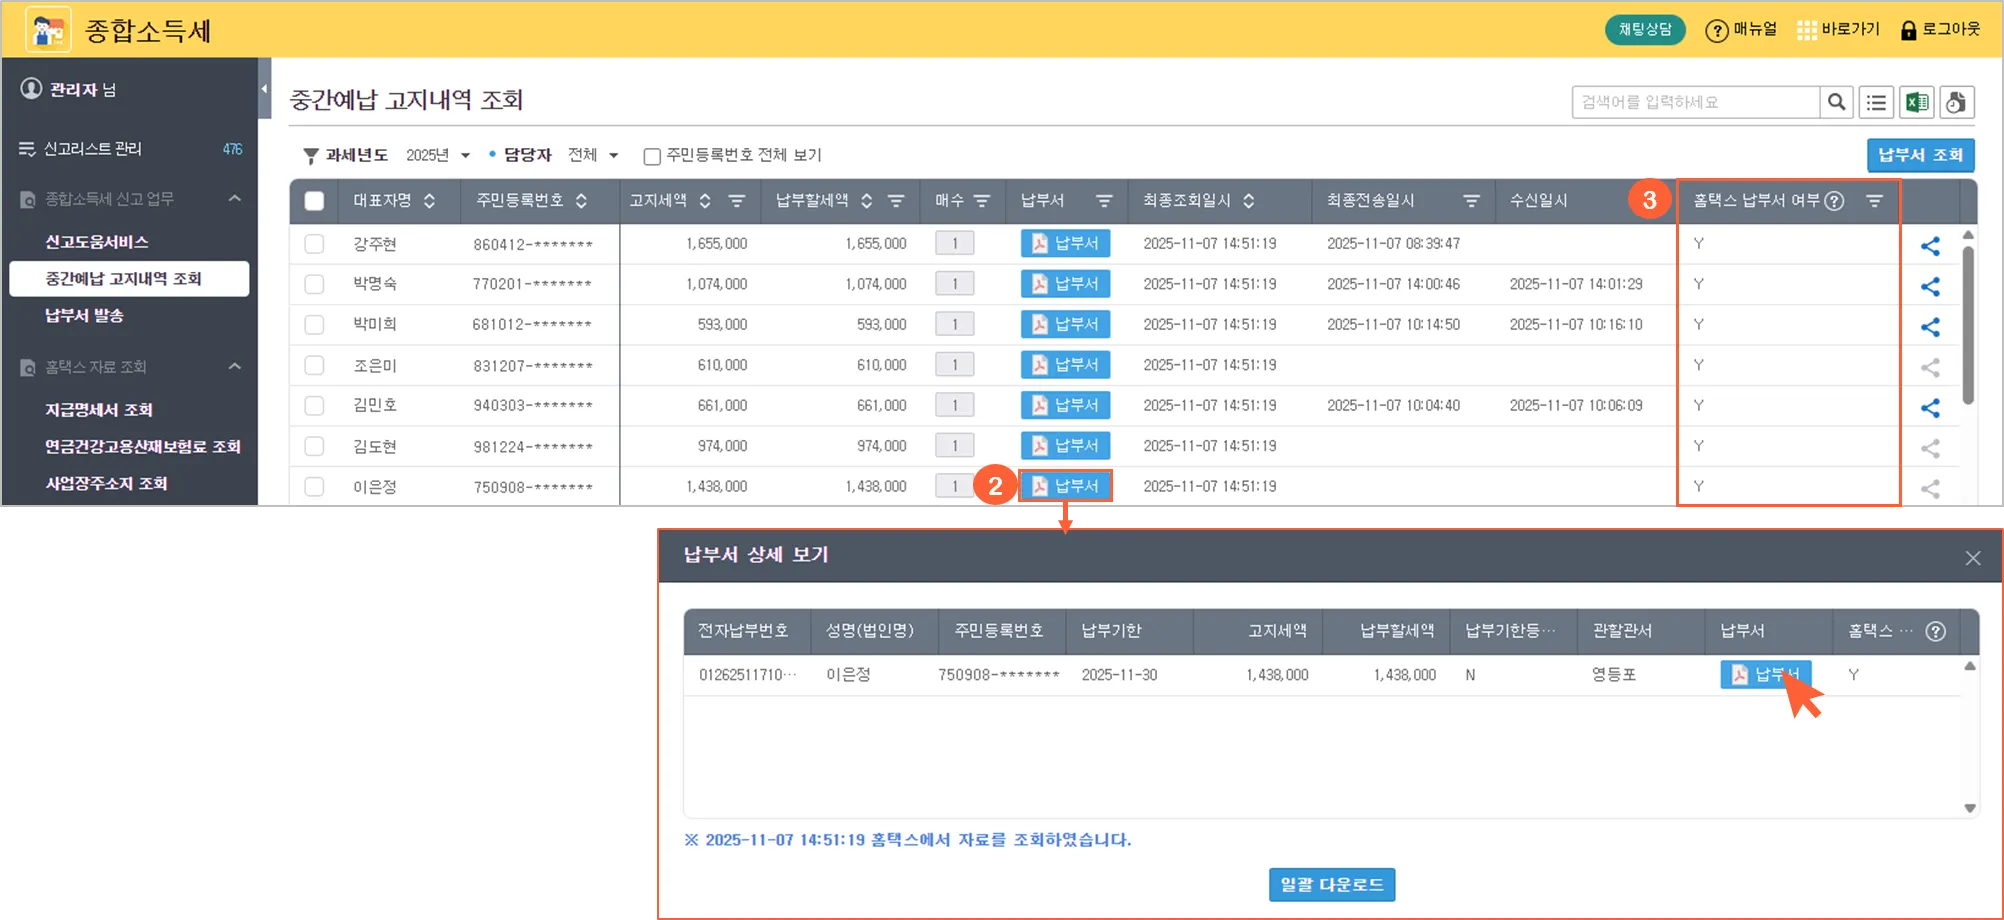Open the 매뉴얼 help icon
The height and width of the screenshot is (920, 2004).
click(1716, 31)
